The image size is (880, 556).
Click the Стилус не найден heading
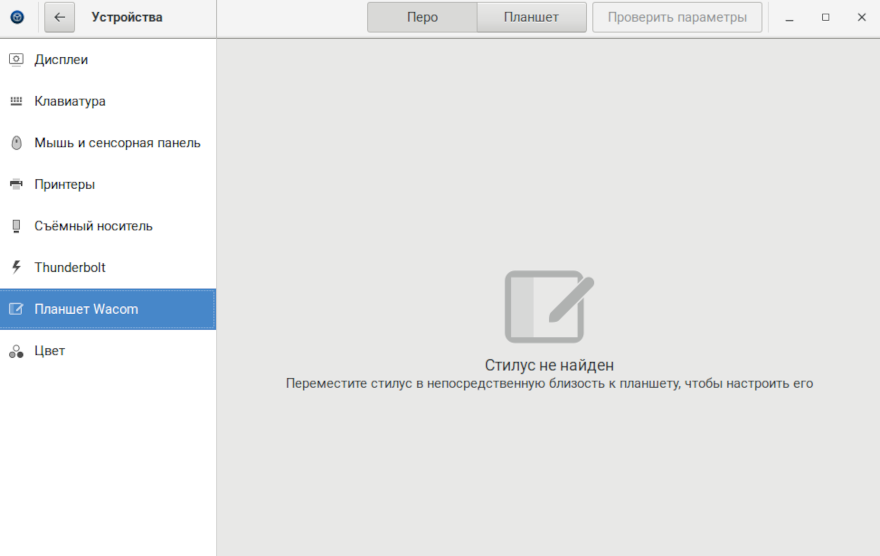[549, 365]
